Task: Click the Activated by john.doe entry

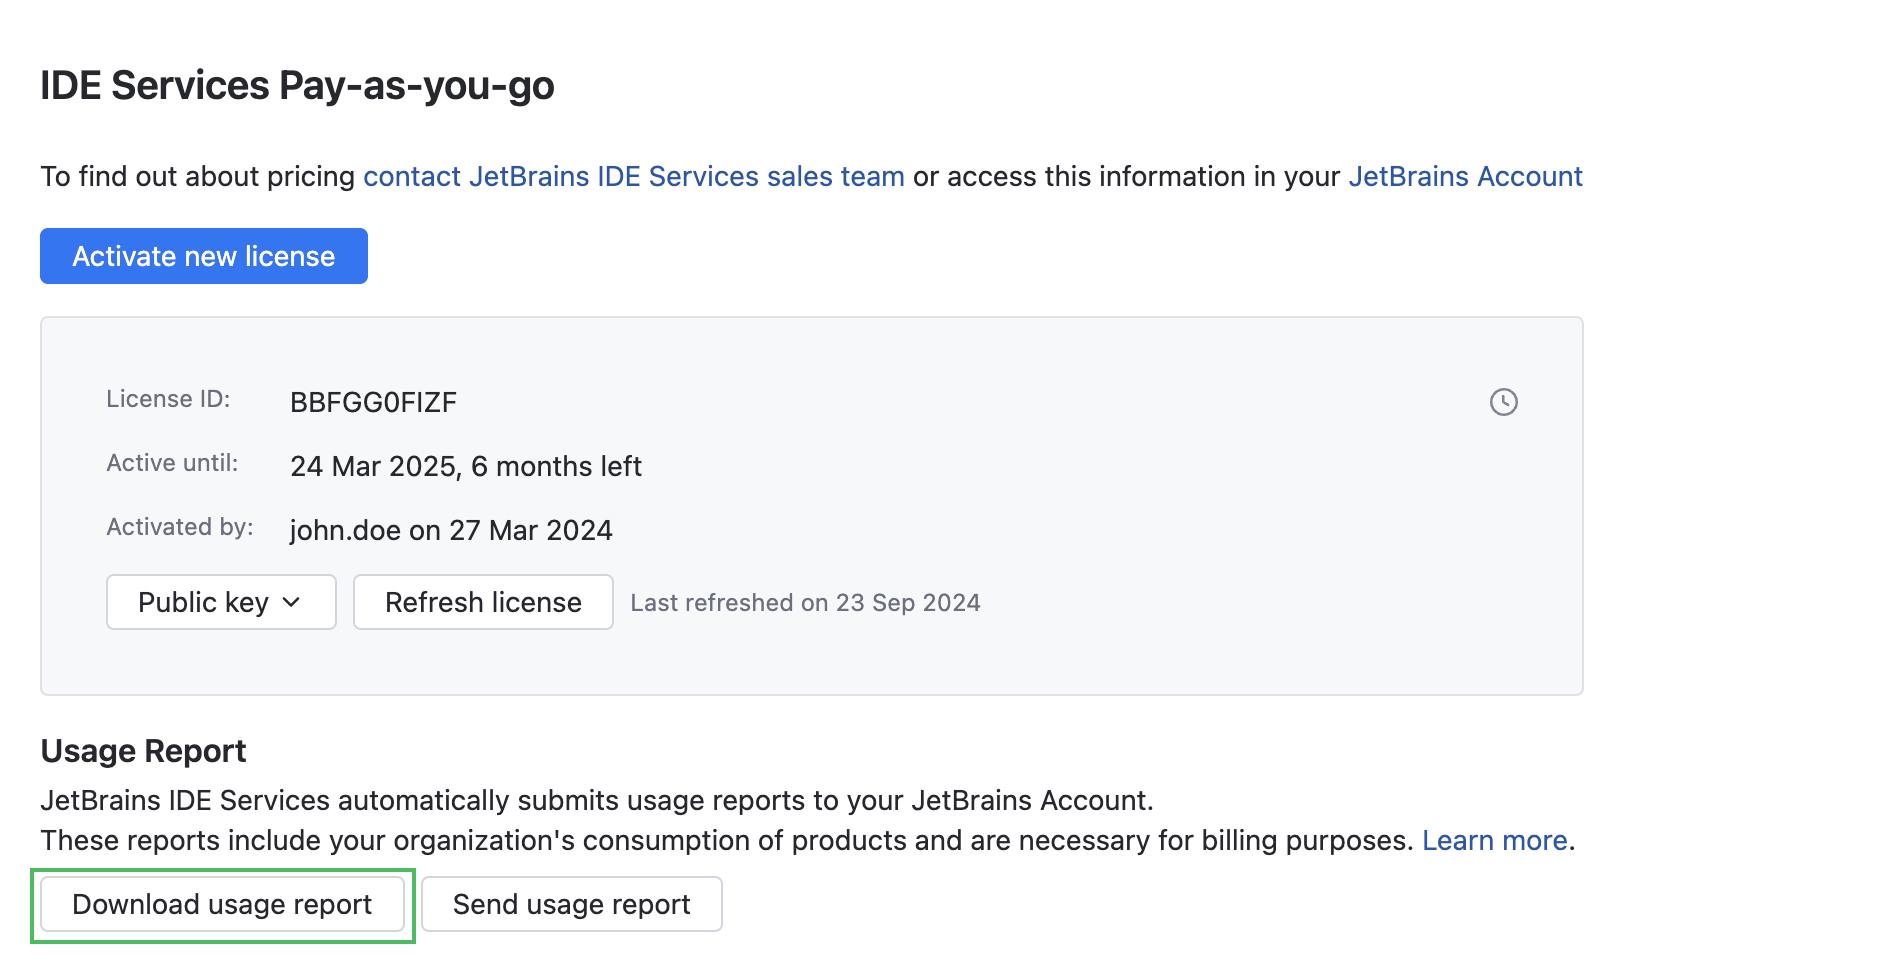Action: coord(450,530)
